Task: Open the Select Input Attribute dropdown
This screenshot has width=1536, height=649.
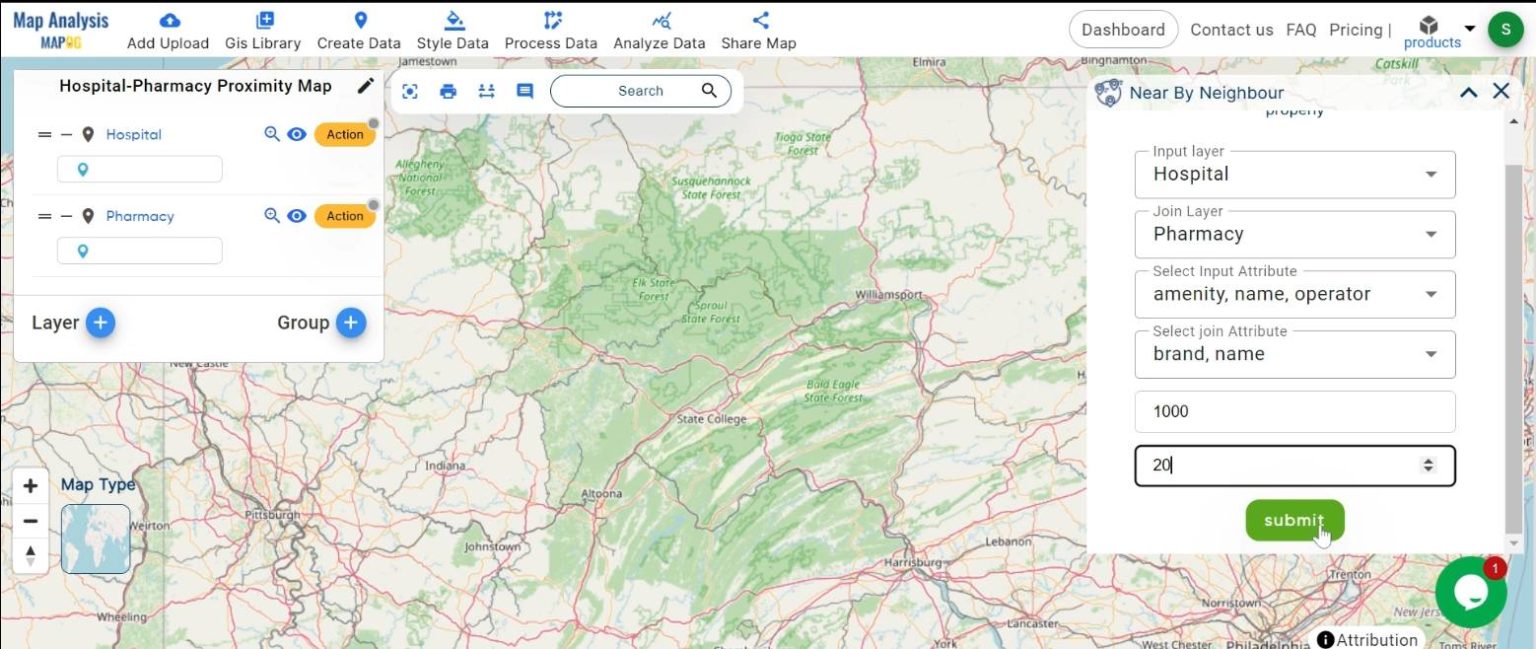Action: [1295, 294]
